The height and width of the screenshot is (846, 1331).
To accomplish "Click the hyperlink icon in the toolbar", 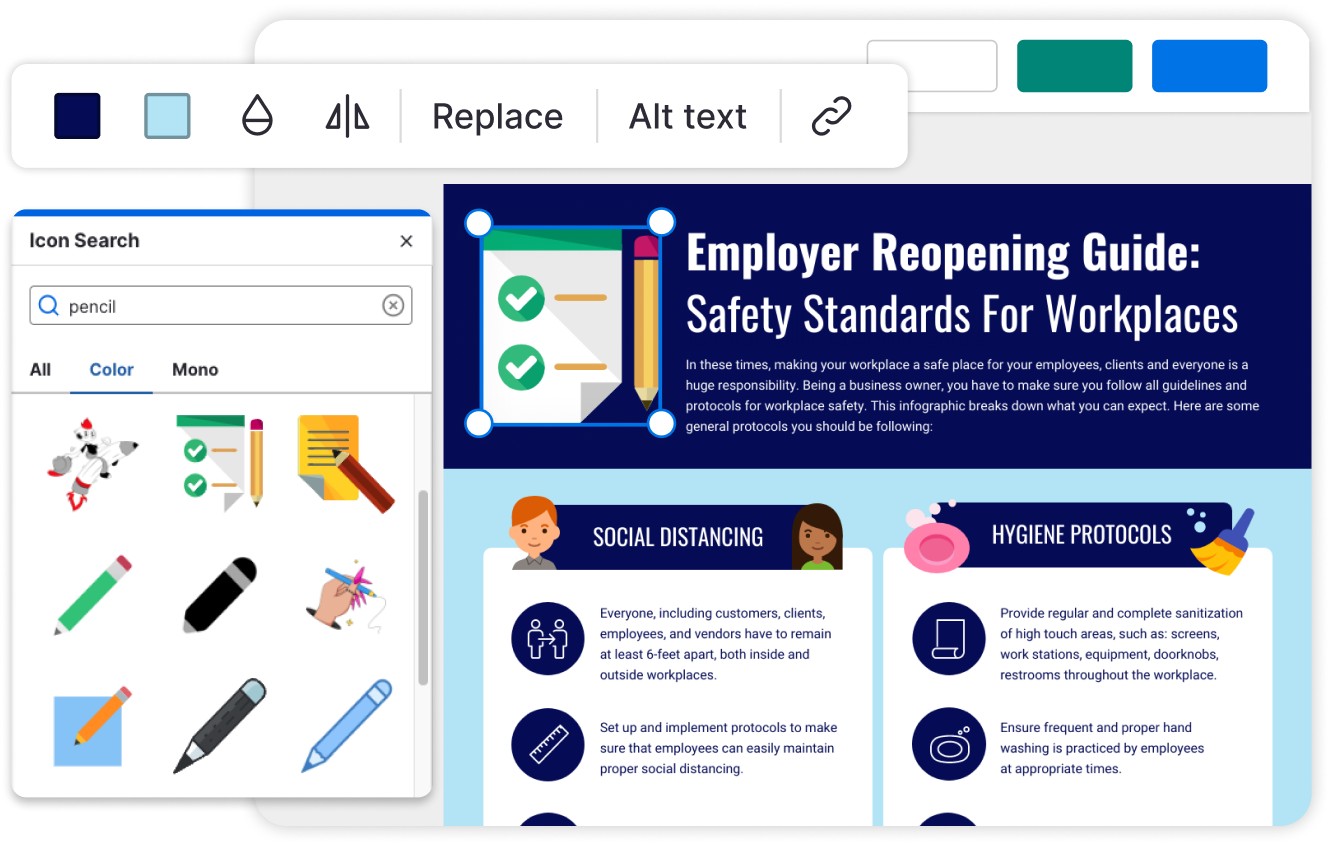I will 829,116.
